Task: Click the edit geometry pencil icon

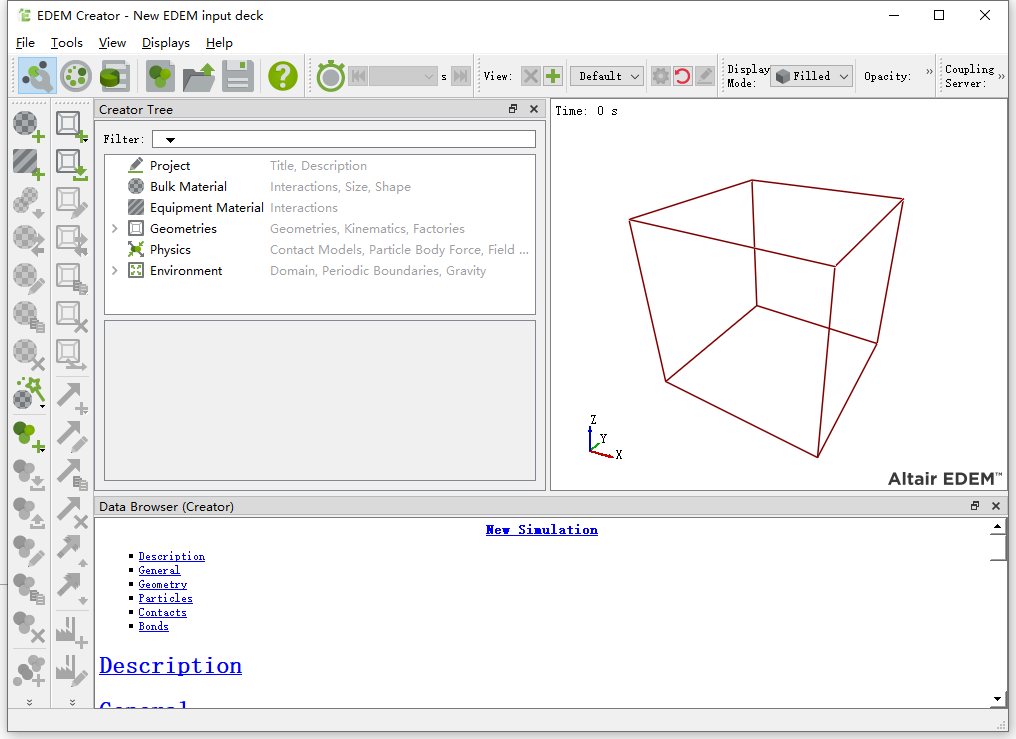Action: point(71,202)
